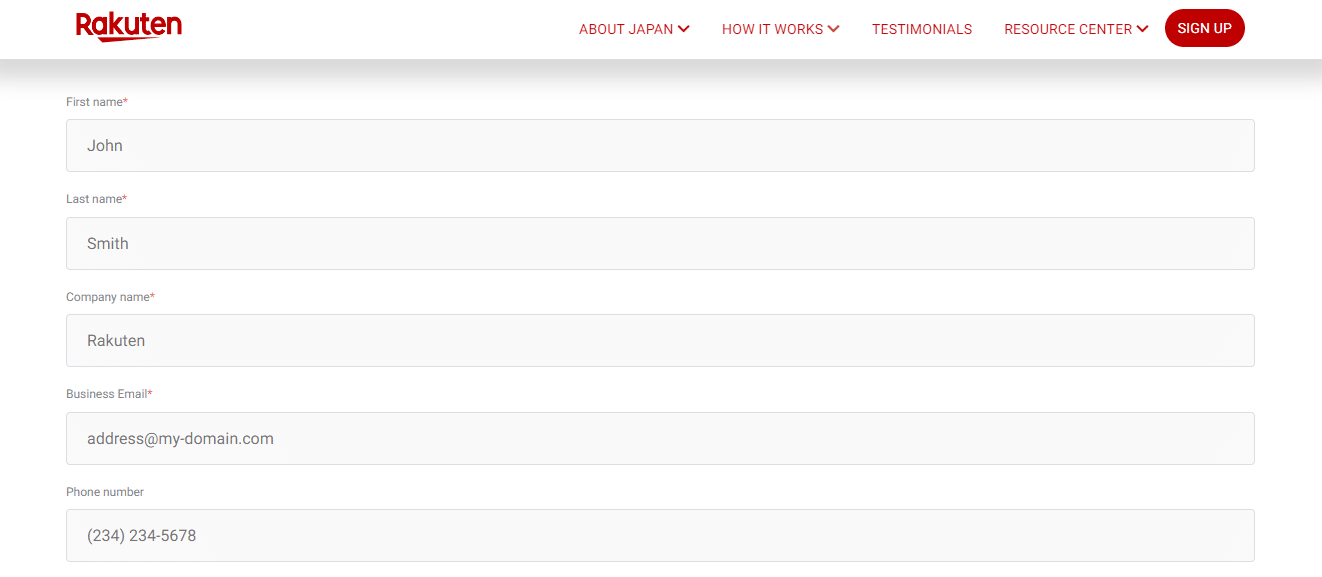
Task: Click the 'Company name' label text
Action: [108, 297]
